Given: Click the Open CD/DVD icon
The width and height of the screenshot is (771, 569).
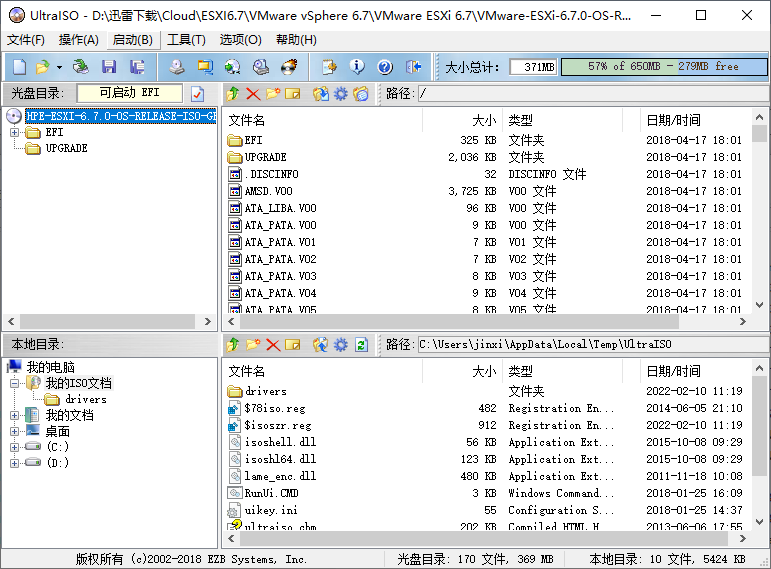Looking at the screenshot, I should click(81, 67).
